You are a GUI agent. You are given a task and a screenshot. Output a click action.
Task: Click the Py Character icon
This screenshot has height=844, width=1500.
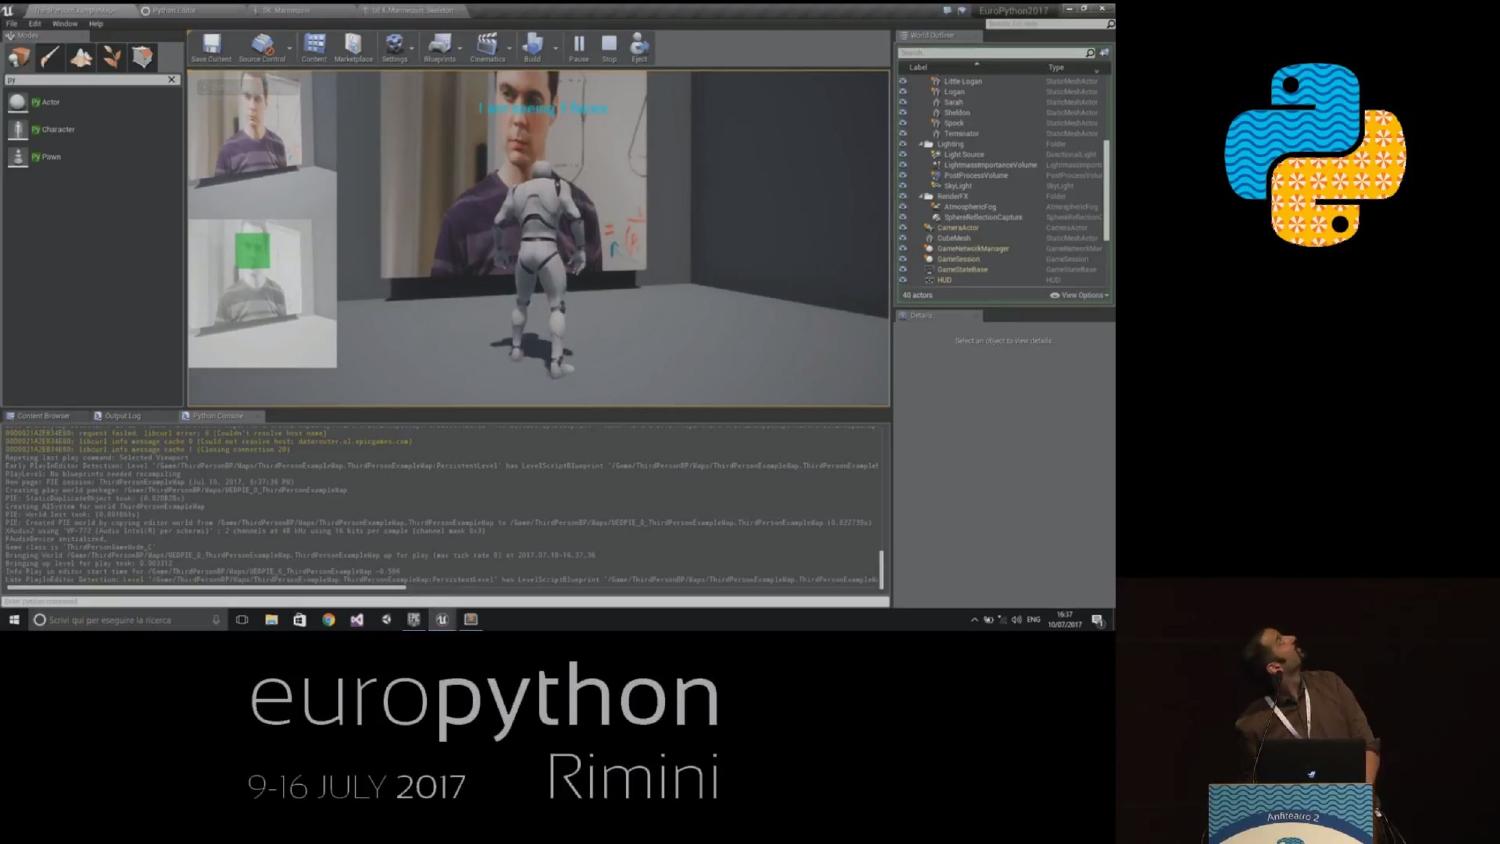17,129
